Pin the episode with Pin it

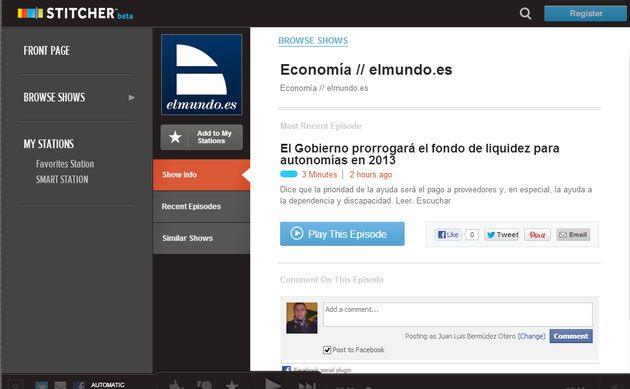pos(537,235)
